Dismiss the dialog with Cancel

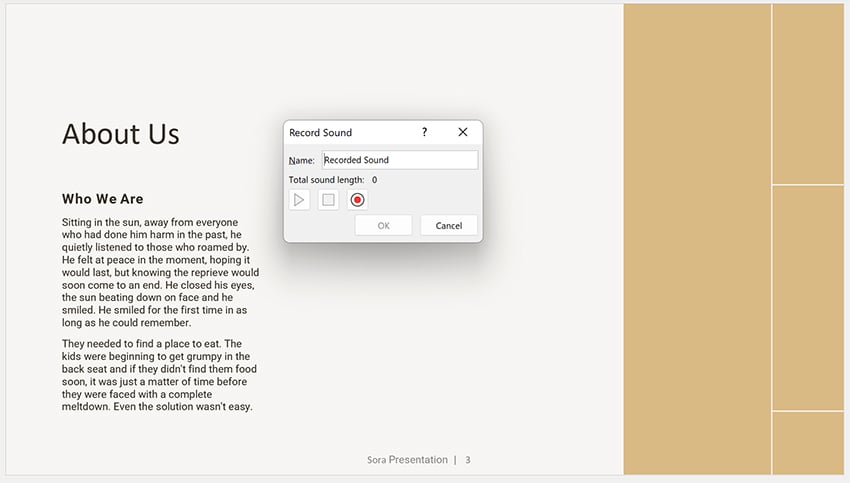click(448, 226)
